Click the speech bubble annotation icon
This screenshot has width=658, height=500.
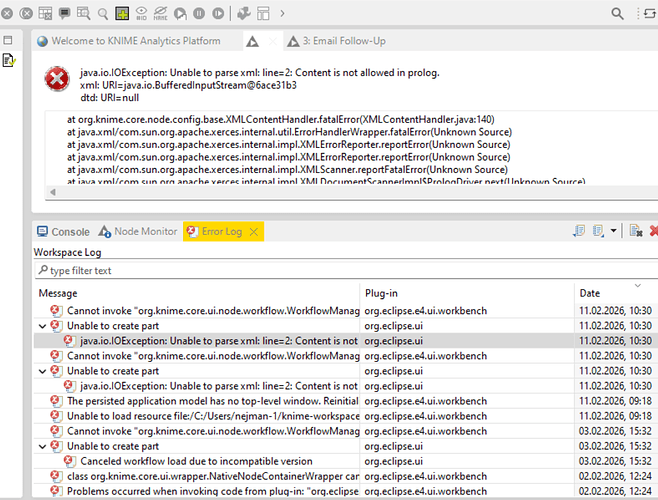tap(65, 13)
